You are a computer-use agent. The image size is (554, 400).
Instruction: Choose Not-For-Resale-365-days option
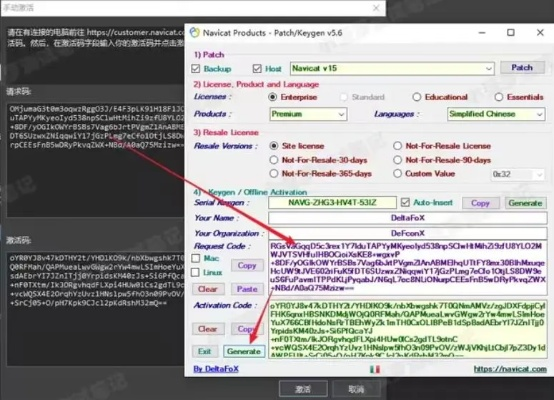point(274,173)
